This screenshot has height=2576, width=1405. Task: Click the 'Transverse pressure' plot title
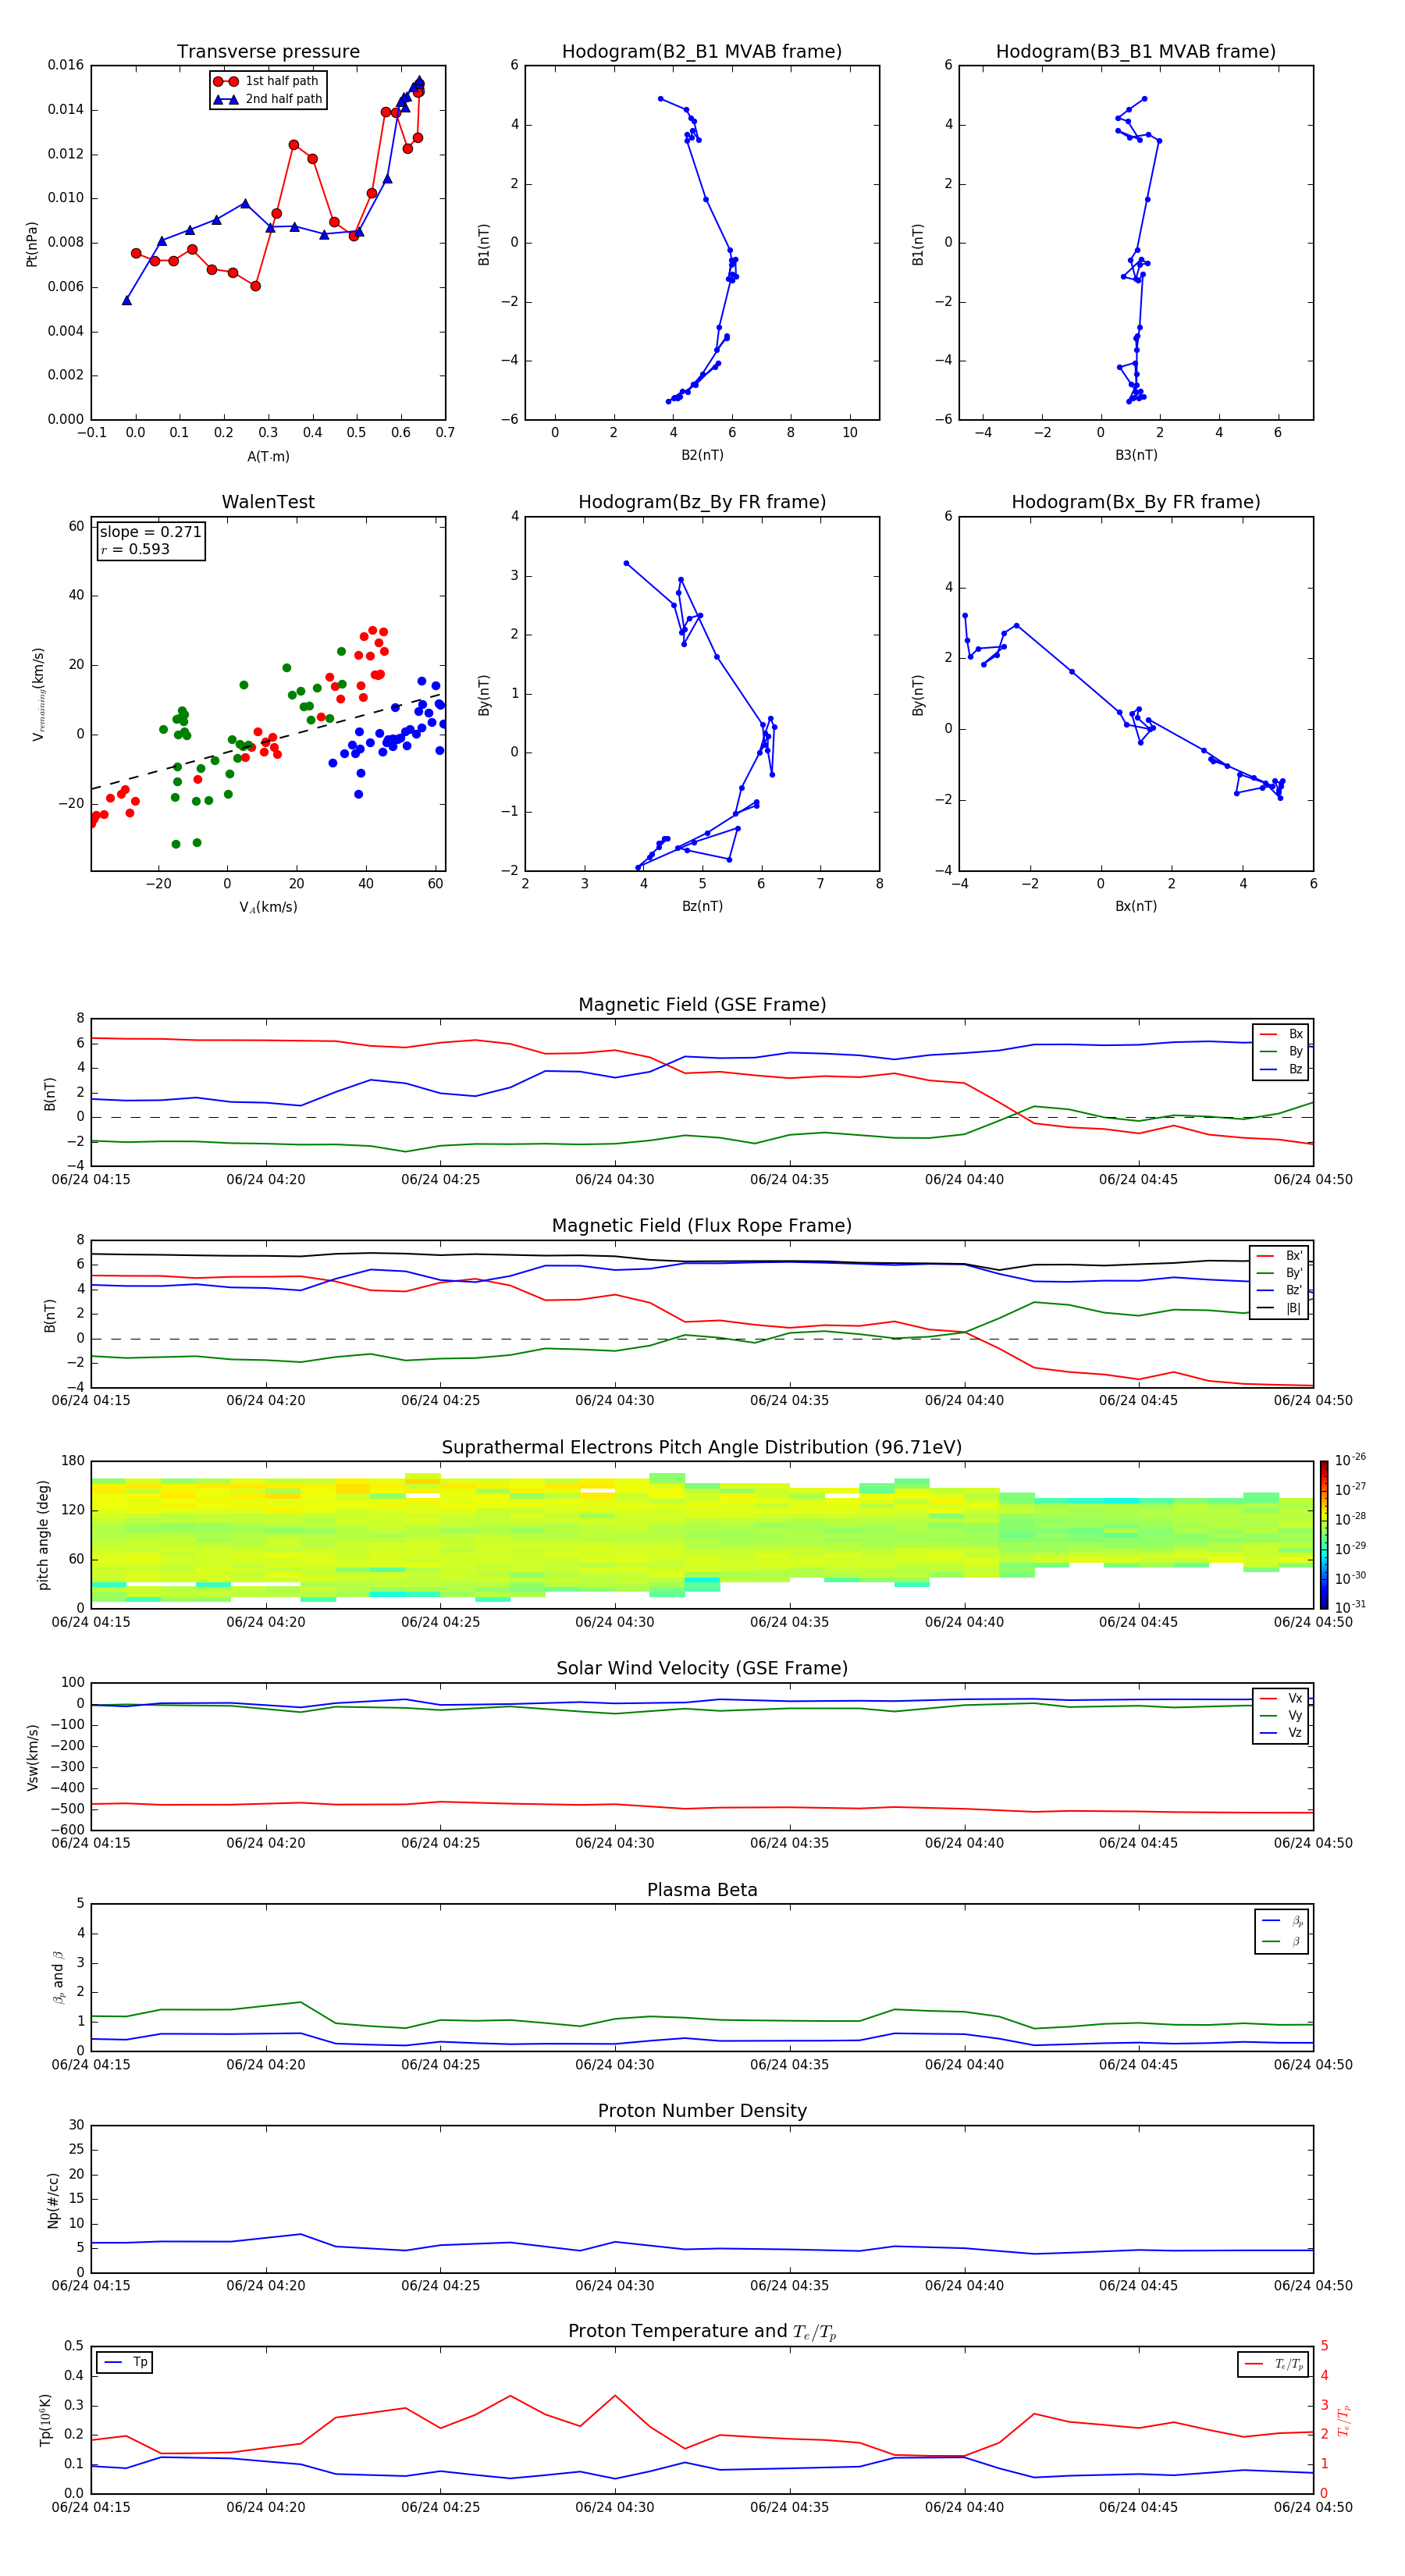coord(268,52)
